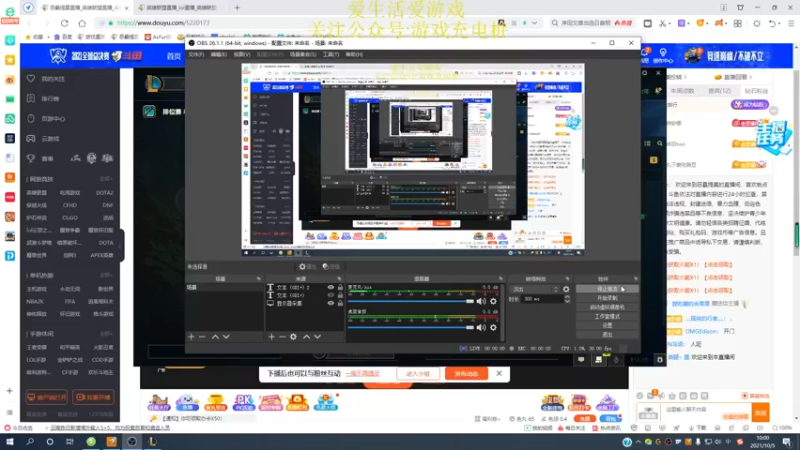Click the Exit button in OBS controls
800x450 pixels.
click(x=607, y=335)
